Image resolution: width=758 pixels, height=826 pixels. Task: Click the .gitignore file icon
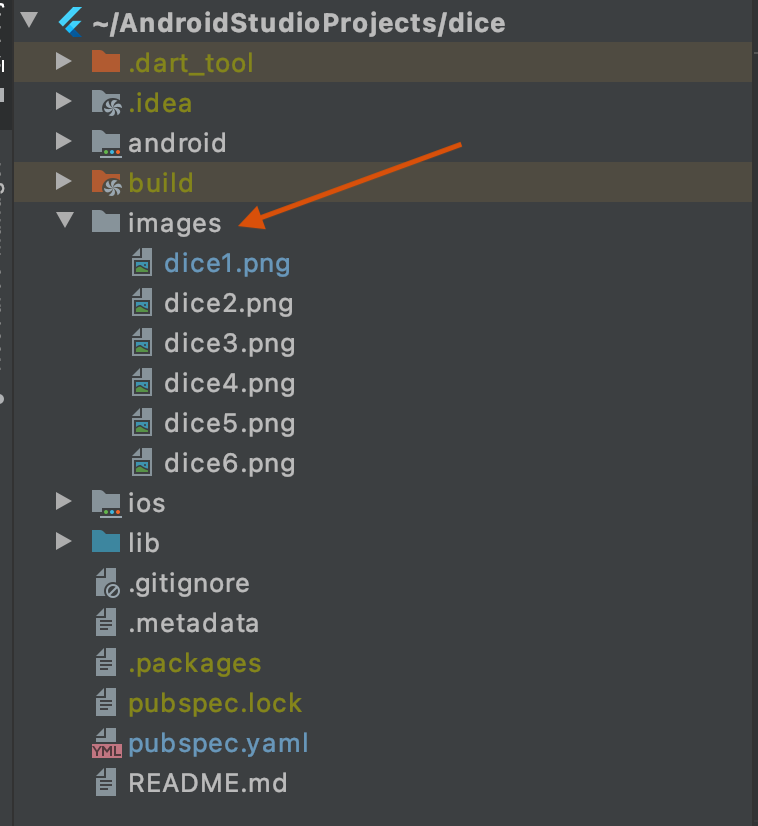point(105,583)
